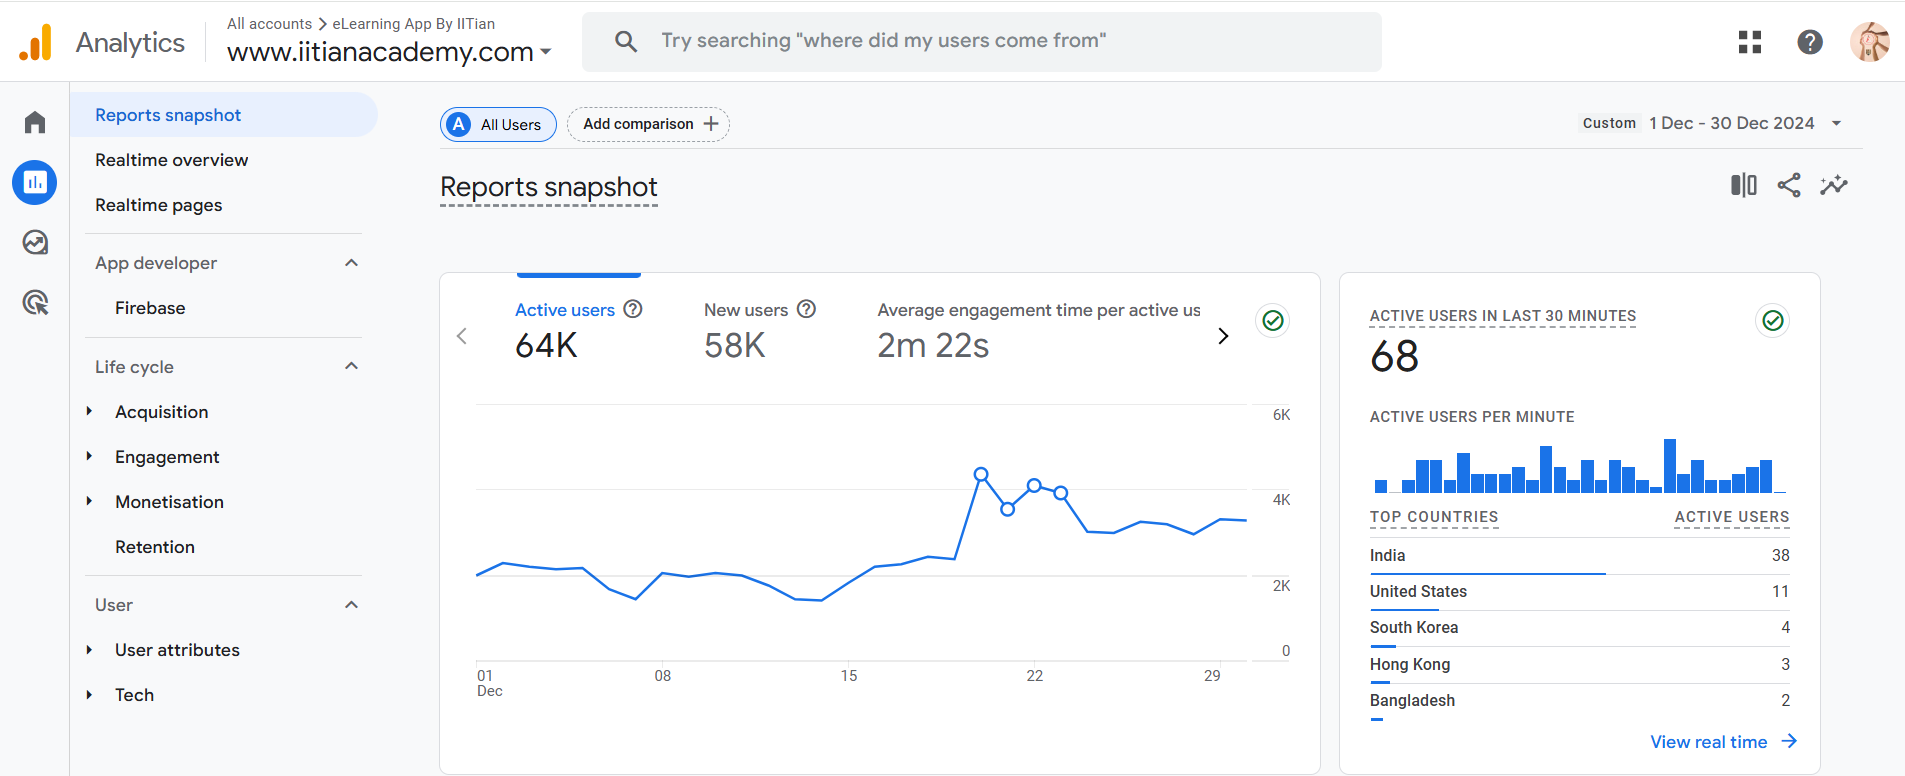
Task: Open the property selector www.iitianacademy.com
Action: click(389, 52)
